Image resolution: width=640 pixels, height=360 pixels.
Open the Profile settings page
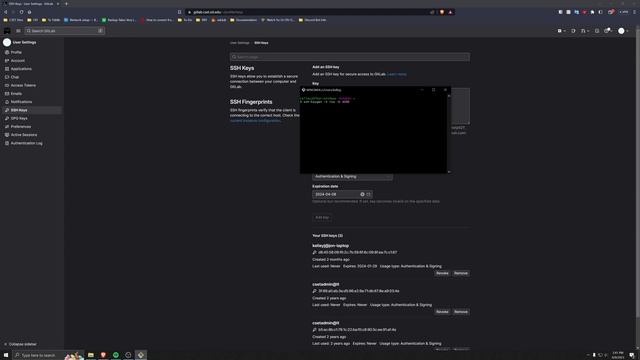[16, 52]
